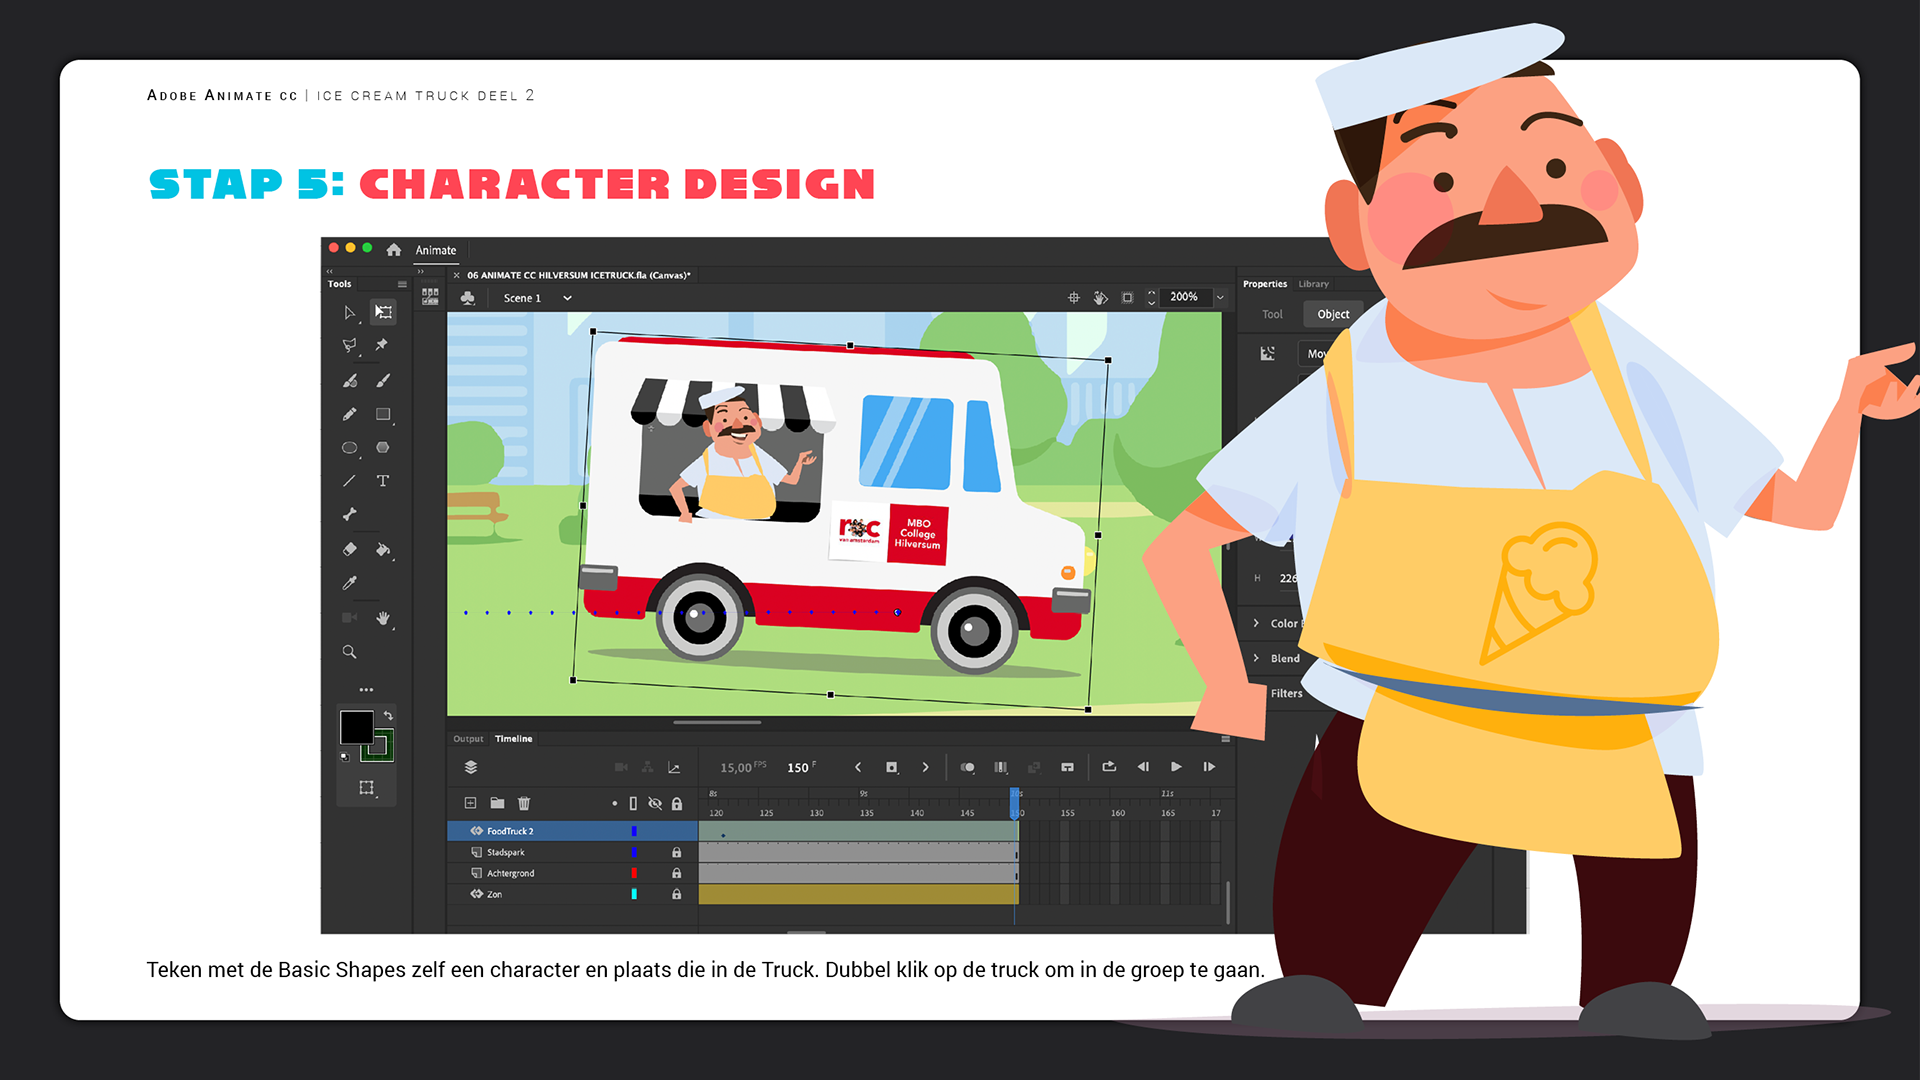Toggle lock on Achtergrond layer
This screenshot has height=1080, width=1920.
(x=677, y=874)
